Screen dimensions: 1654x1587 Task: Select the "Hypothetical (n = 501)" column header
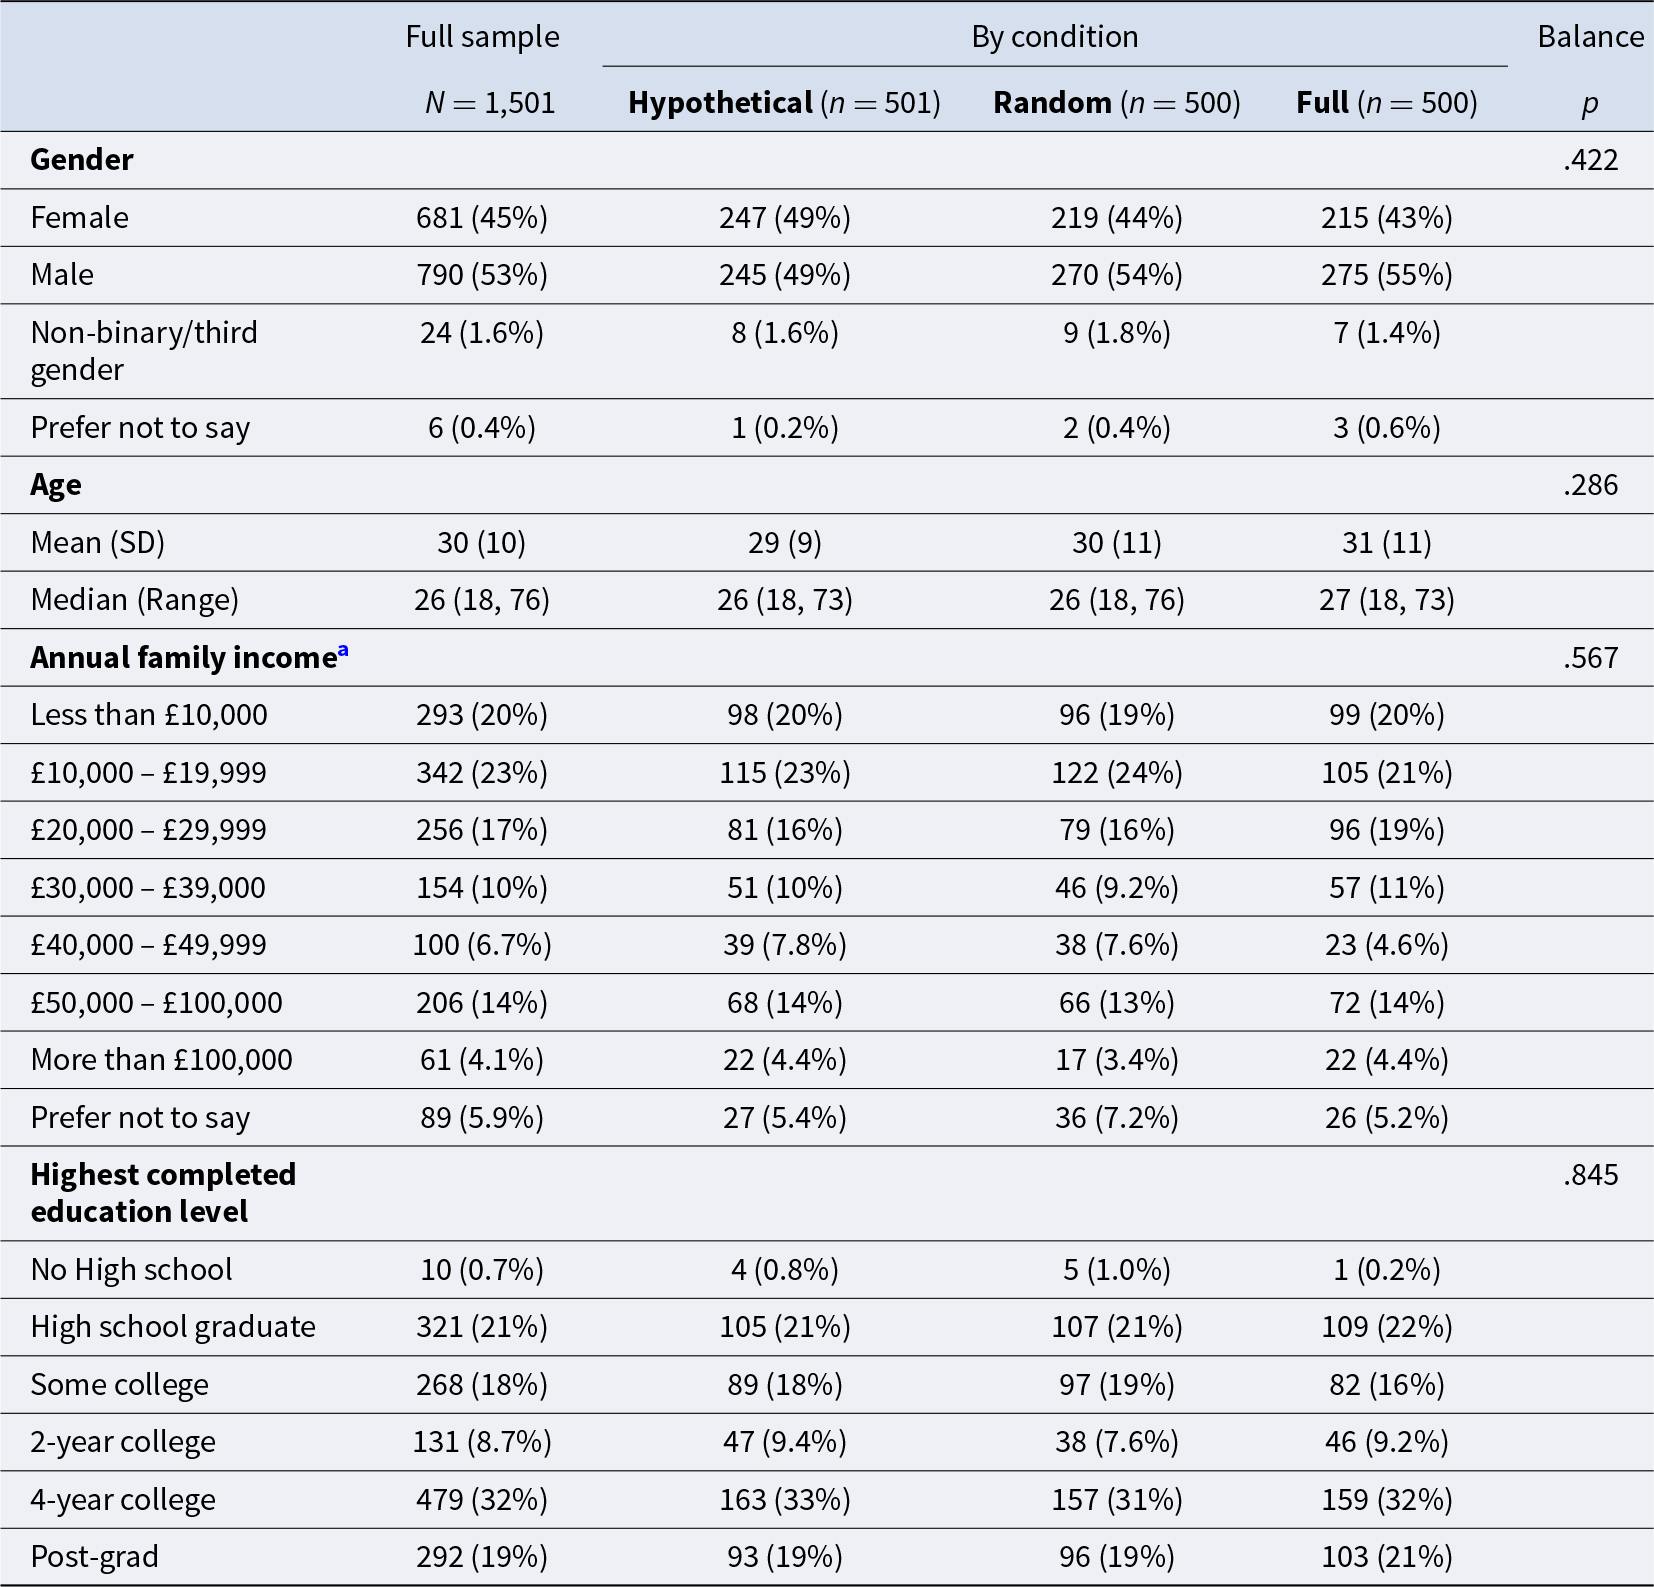(x=784, y=103)
